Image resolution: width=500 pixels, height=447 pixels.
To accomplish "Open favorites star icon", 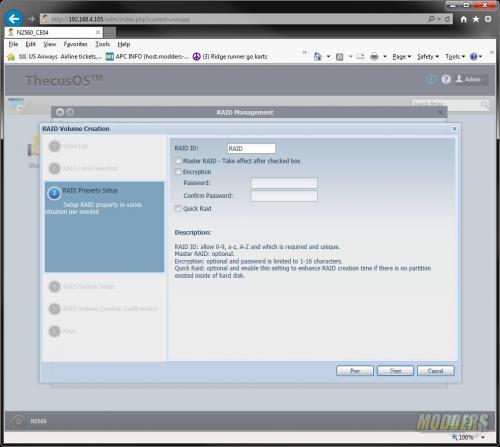I will click(x=476, y=19).
